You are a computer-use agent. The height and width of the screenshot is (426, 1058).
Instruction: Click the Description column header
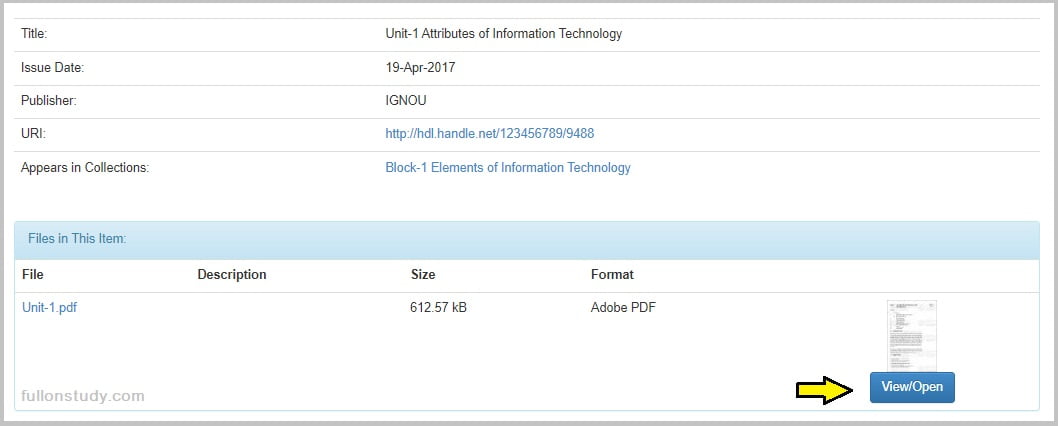[x=231, y=274]
